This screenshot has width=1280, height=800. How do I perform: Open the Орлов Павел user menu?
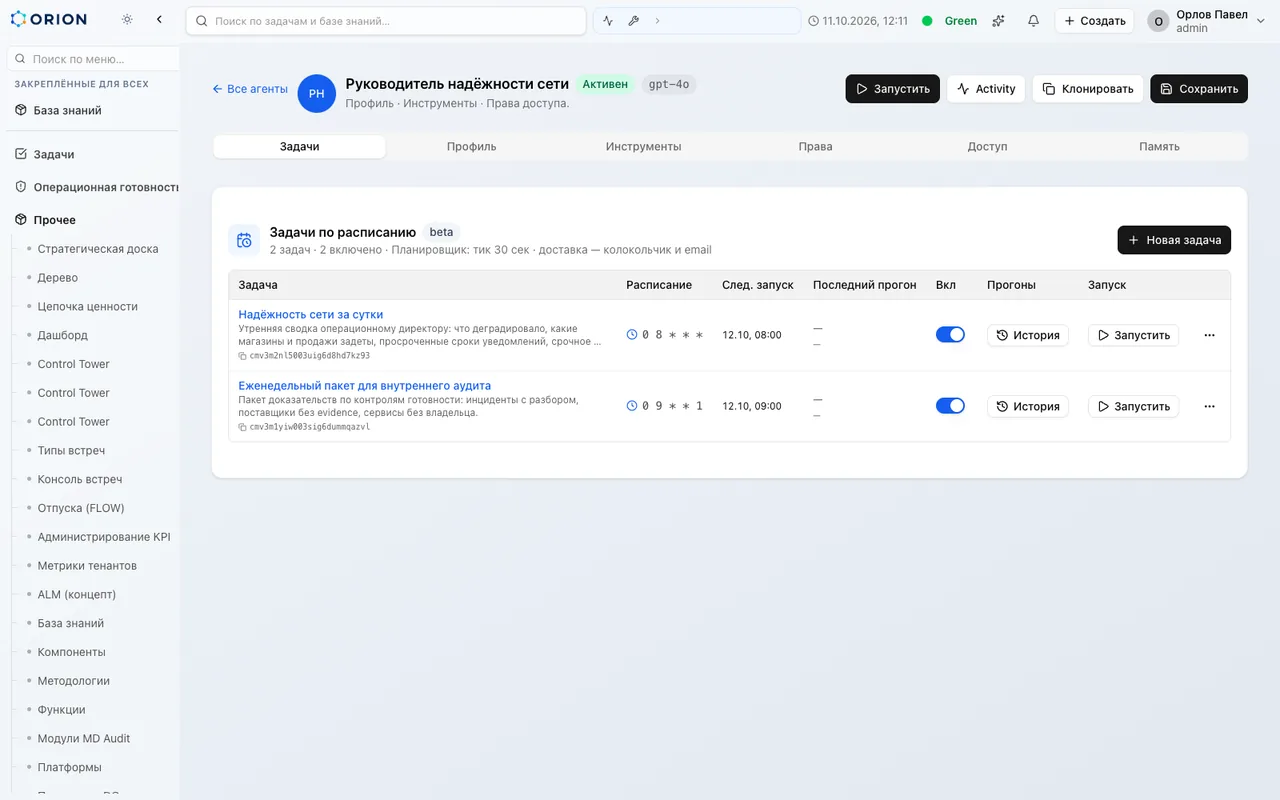coord(1207,20)
